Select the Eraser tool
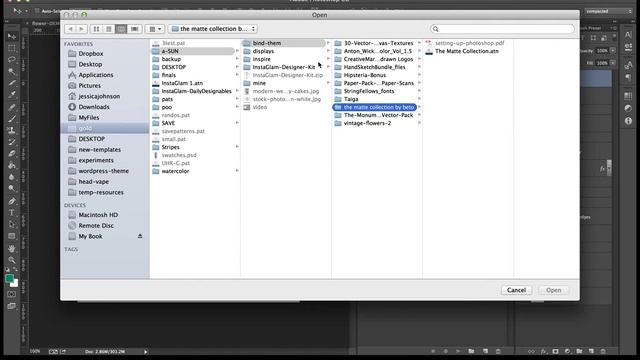Image resolution: width=640 pixels, height=360 pixels. (12, 154)
